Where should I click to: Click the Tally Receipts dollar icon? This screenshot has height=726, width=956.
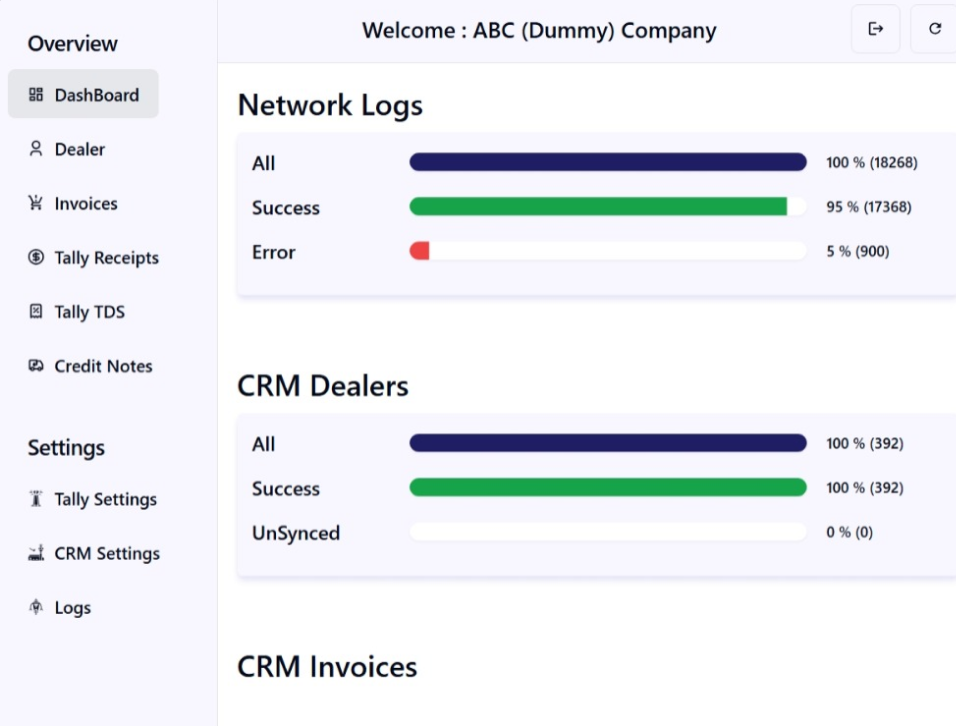[36, 257]
